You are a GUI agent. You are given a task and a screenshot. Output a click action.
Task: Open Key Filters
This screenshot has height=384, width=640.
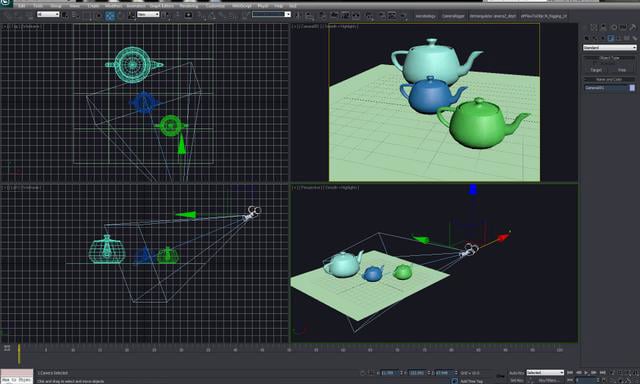(x=549, y=380)
